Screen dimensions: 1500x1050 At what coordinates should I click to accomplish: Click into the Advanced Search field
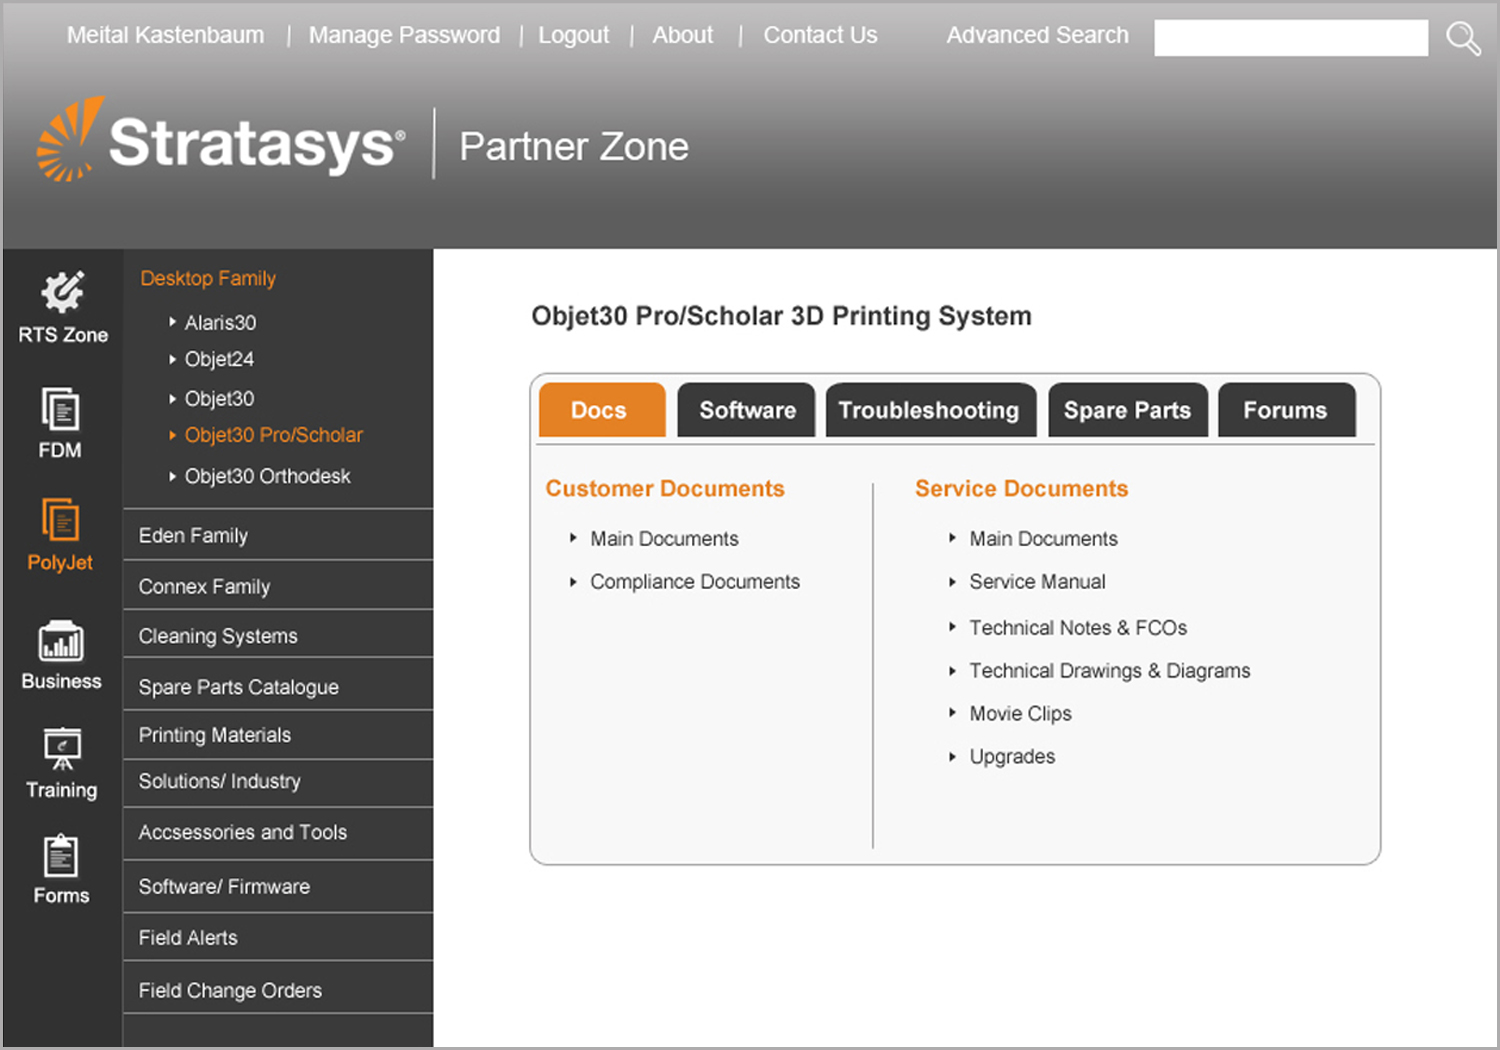(1291, 38)
